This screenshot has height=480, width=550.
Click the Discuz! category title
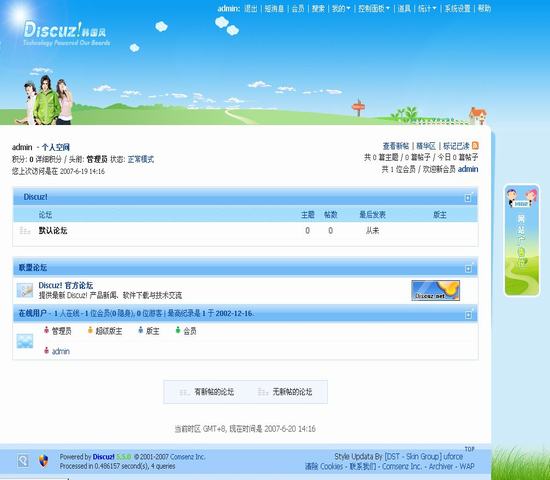click(x=35, y=197)
